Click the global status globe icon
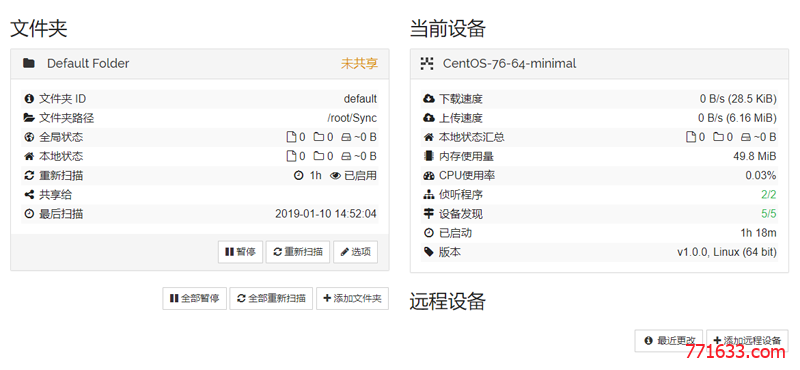800x370 pixels. pyautogui.click(x=29, y=137)
